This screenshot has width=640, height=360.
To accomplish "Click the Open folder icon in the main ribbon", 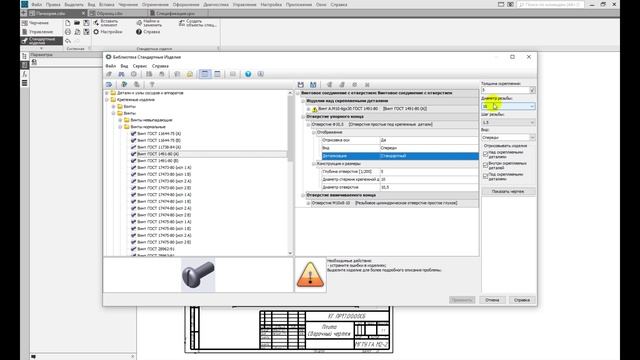I will click(x=77, y=23).
